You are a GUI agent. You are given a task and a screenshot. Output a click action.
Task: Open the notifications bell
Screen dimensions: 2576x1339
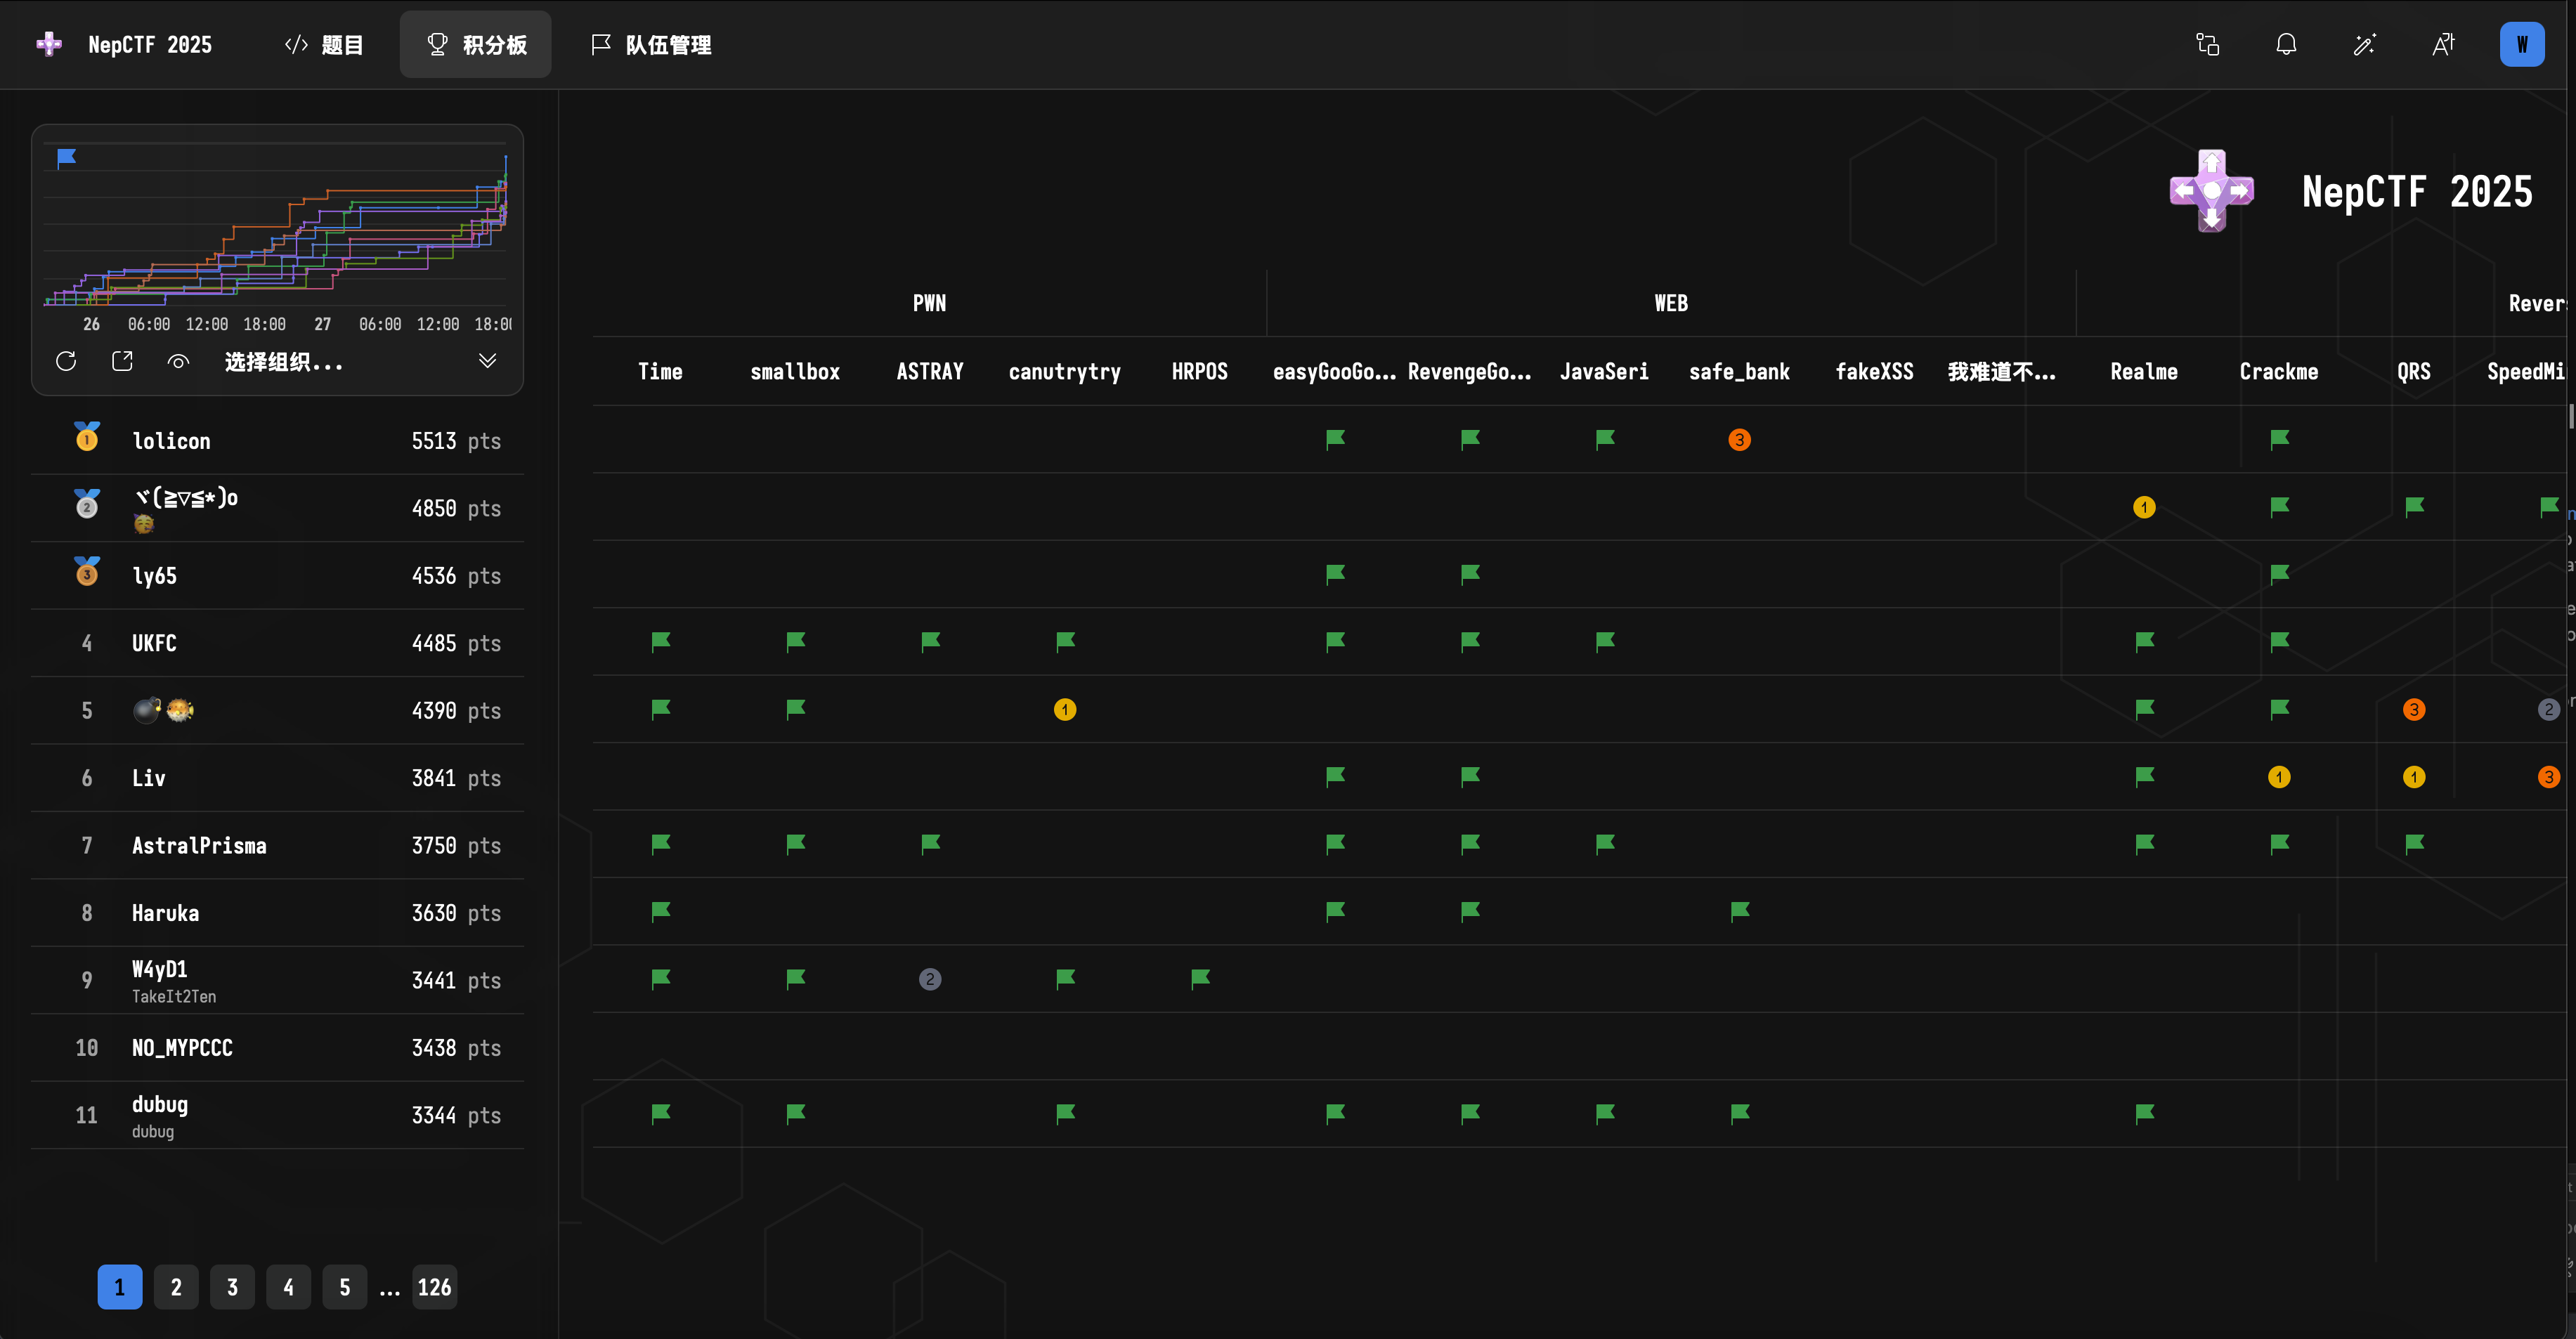tap(2286, 44)
